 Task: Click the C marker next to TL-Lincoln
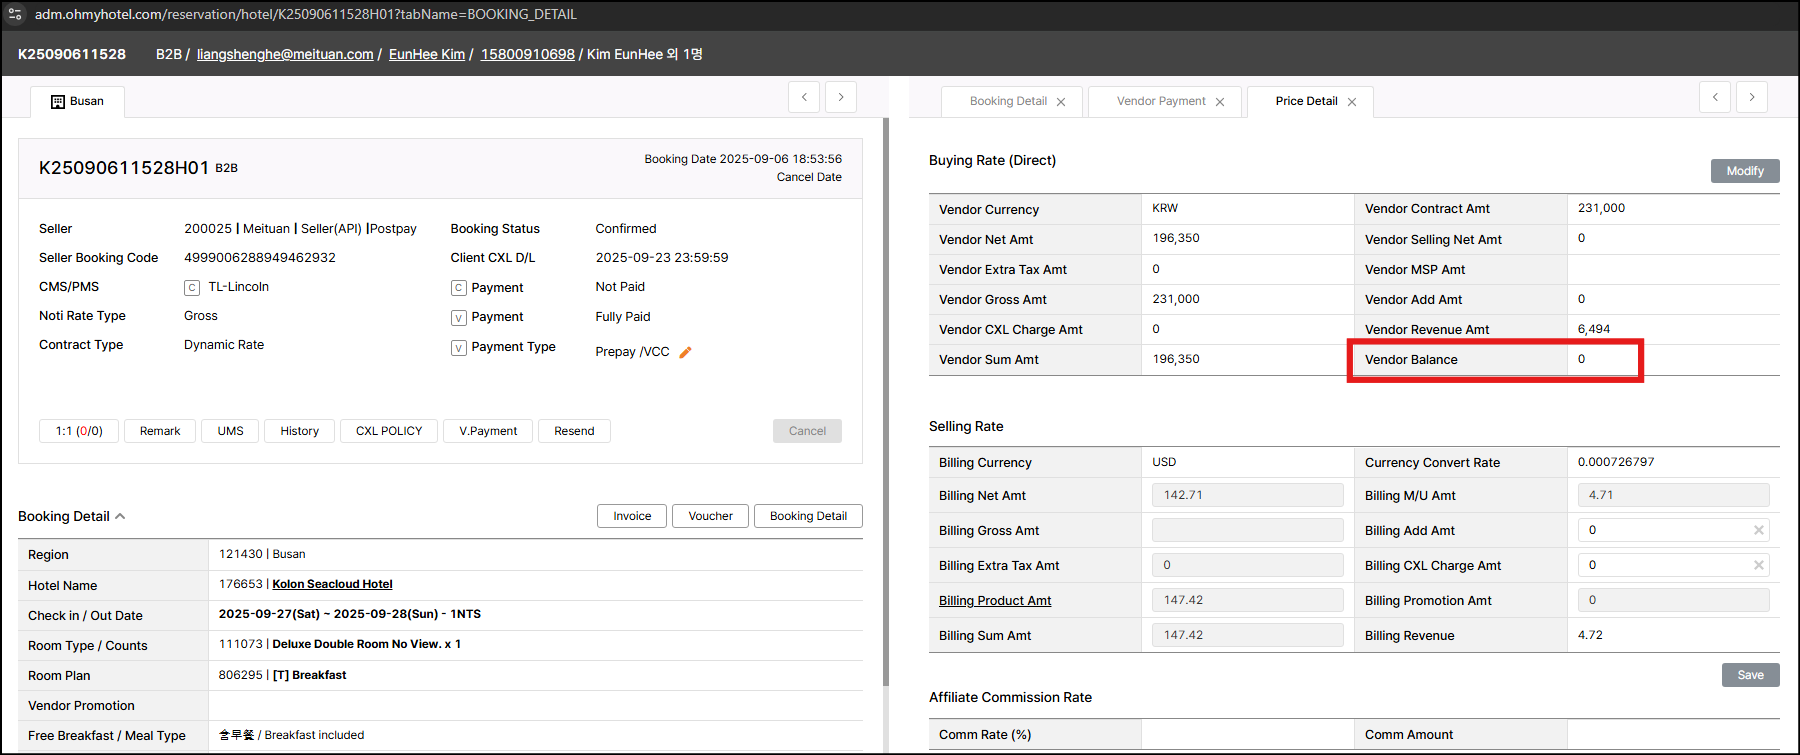click(x=192, y=288)
